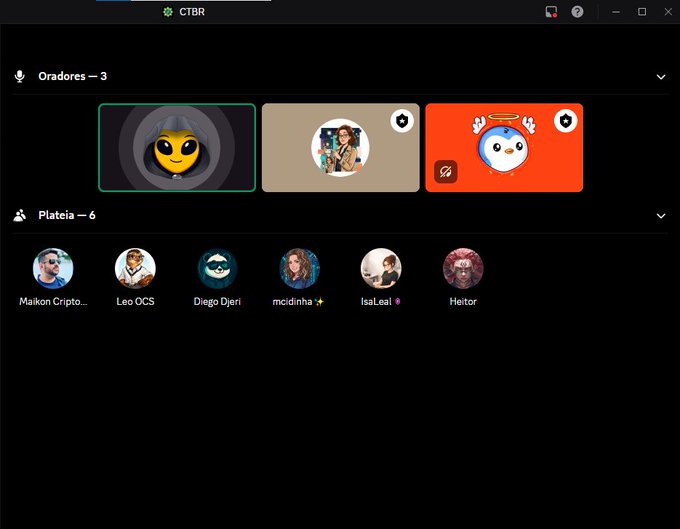This screenshot has width=680, height=529.
Task: Click the moderator badge on the orange penguin tile
Action: pyautogui.click(x=565, y=121)
